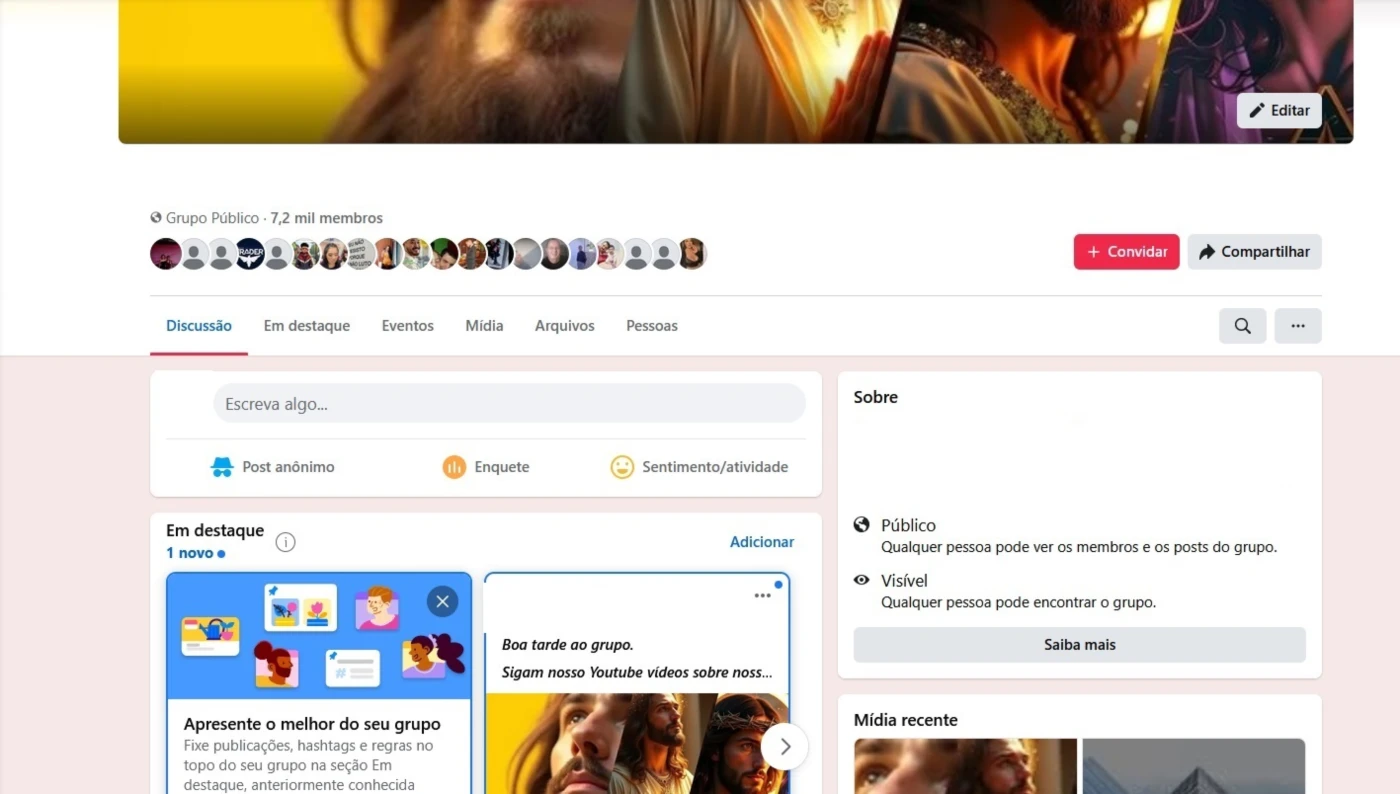Image resolution: width=1400 pixels, height=794 pixels.
Task: Click the Sobre heading
Action: [876, 397]
